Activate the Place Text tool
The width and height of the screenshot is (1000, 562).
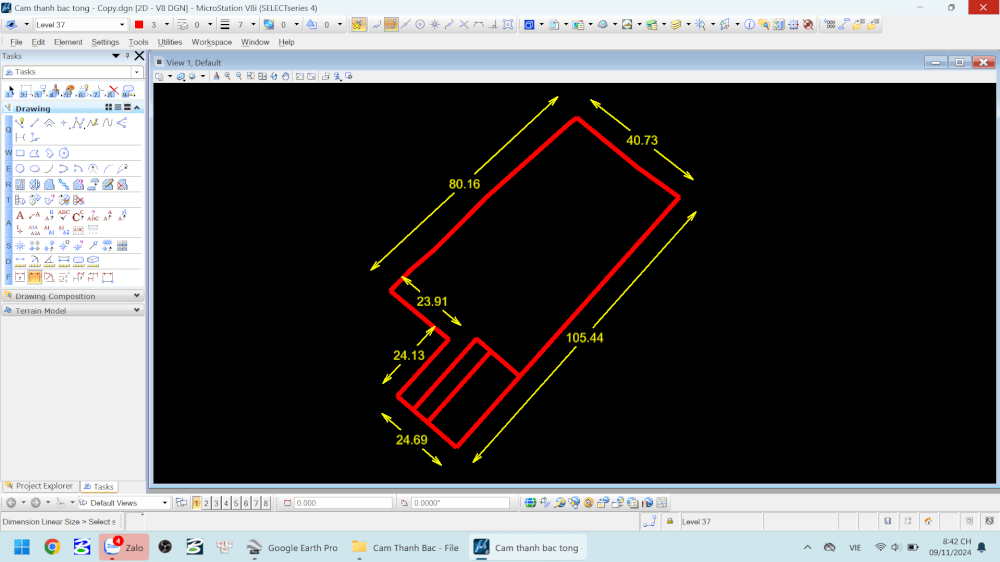pyautogui.click(x=20, y=215)
